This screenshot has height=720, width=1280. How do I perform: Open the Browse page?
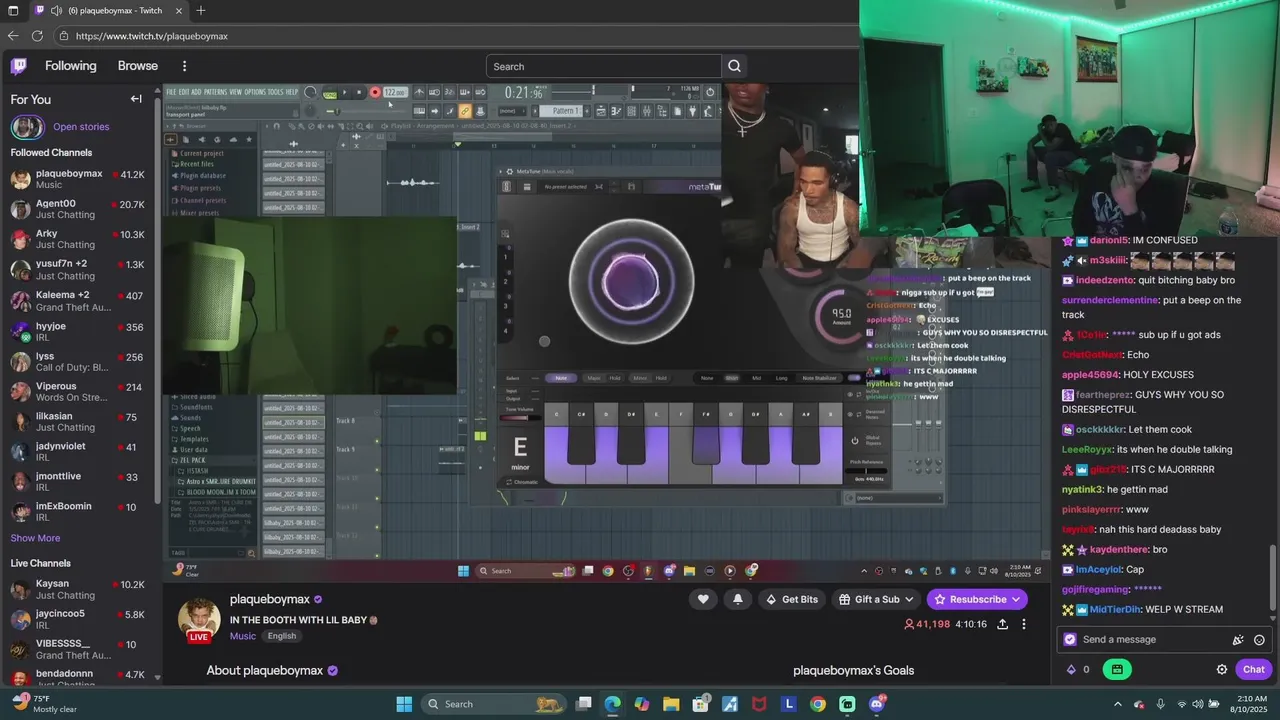coord(138,66)
